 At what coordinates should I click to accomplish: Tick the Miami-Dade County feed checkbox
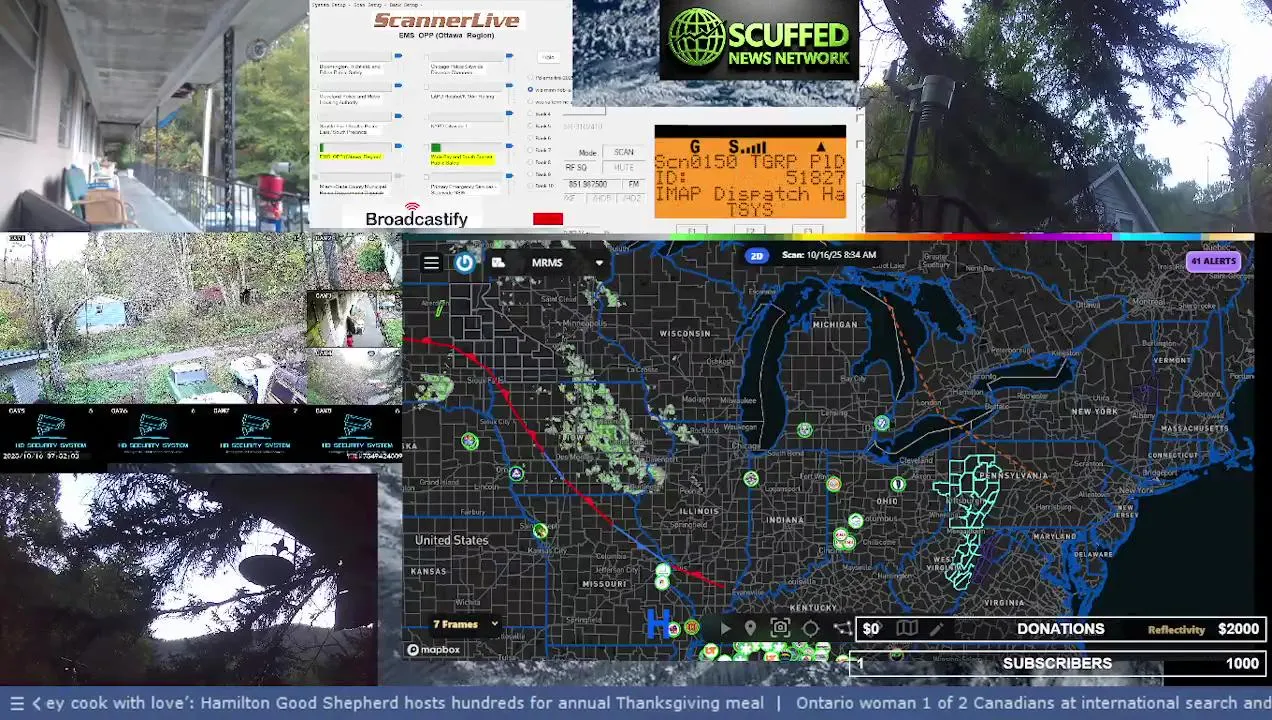[x=315, y=177]
